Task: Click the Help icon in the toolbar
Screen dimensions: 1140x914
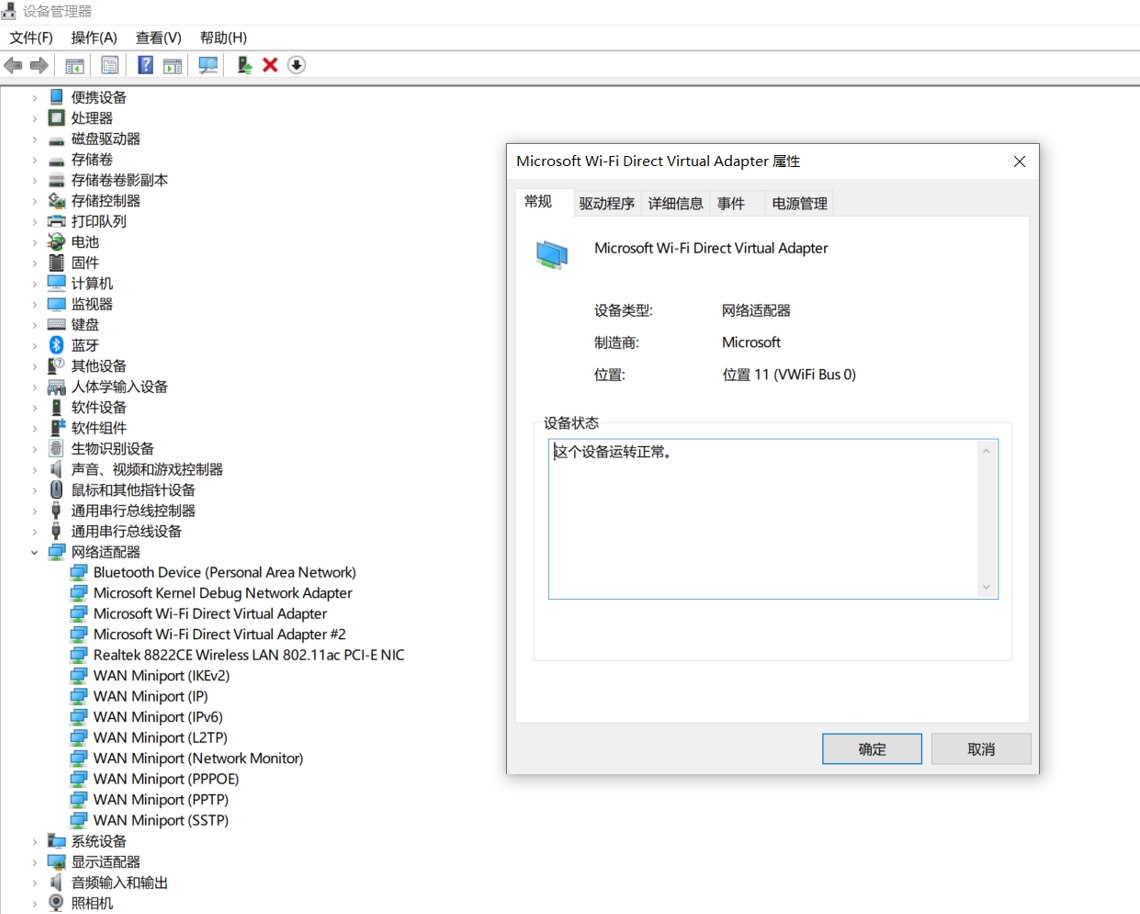Action: click(x=145, y=65)
